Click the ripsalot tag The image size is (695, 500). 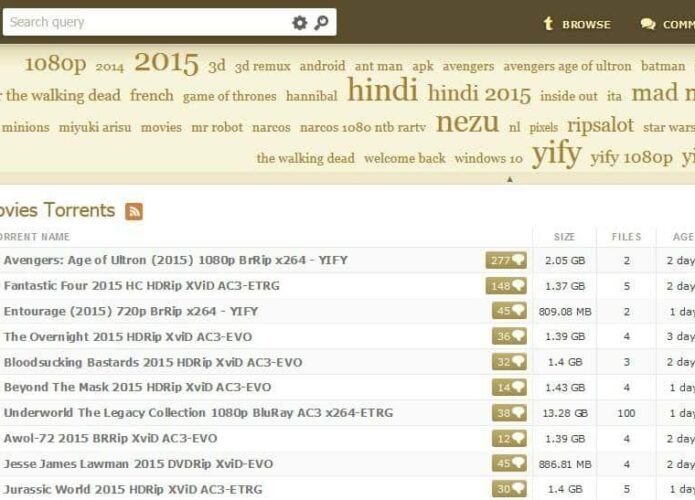[601, 125]
